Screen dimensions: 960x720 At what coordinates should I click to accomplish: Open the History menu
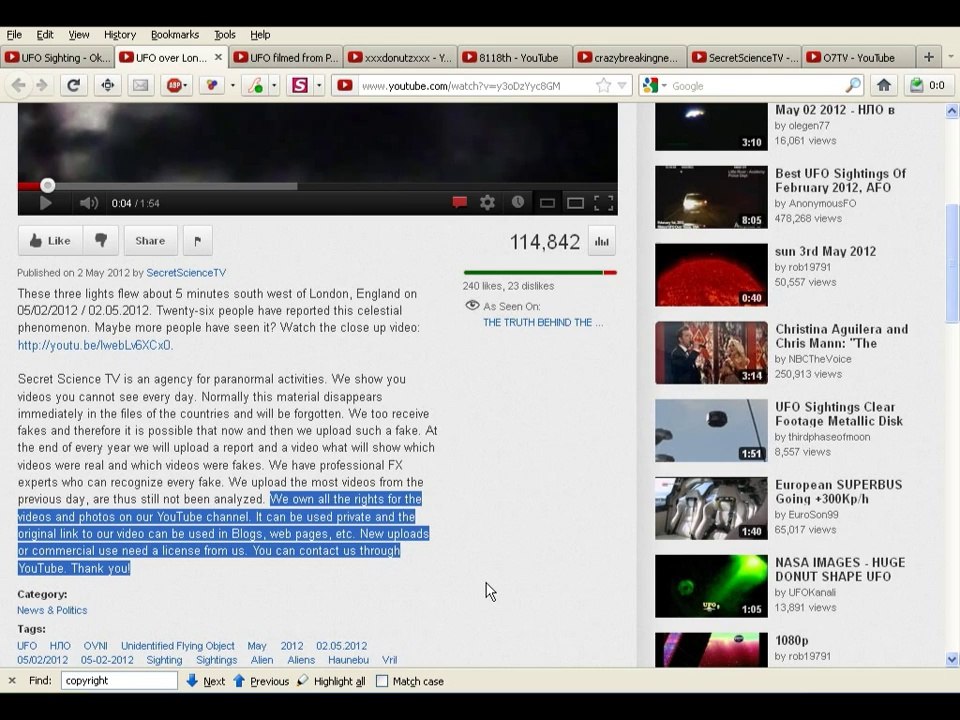(119, 35)
